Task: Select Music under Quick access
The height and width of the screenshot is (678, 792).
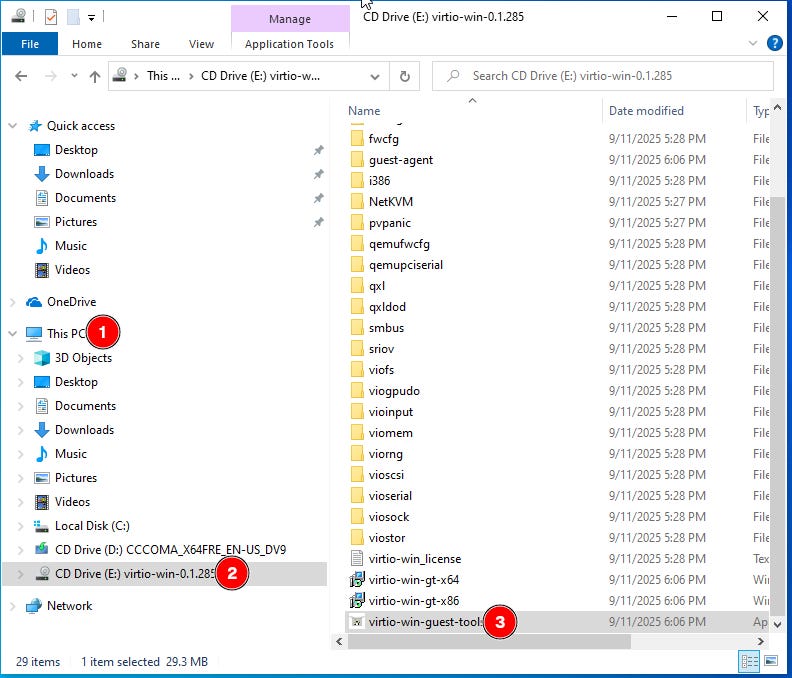Action: (x=71, y=246)
